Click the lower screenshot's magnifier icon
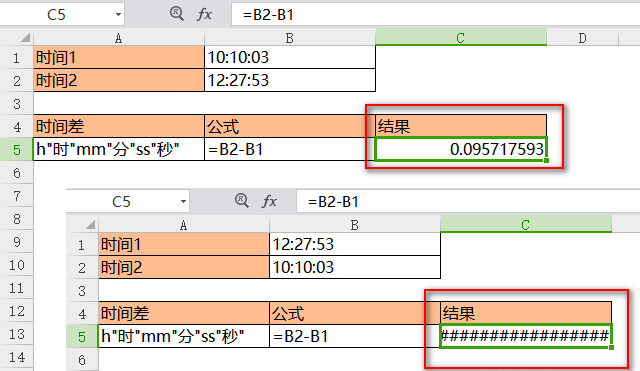The width and height of the screenshot is (640, 371). click(x=242, y=200)
